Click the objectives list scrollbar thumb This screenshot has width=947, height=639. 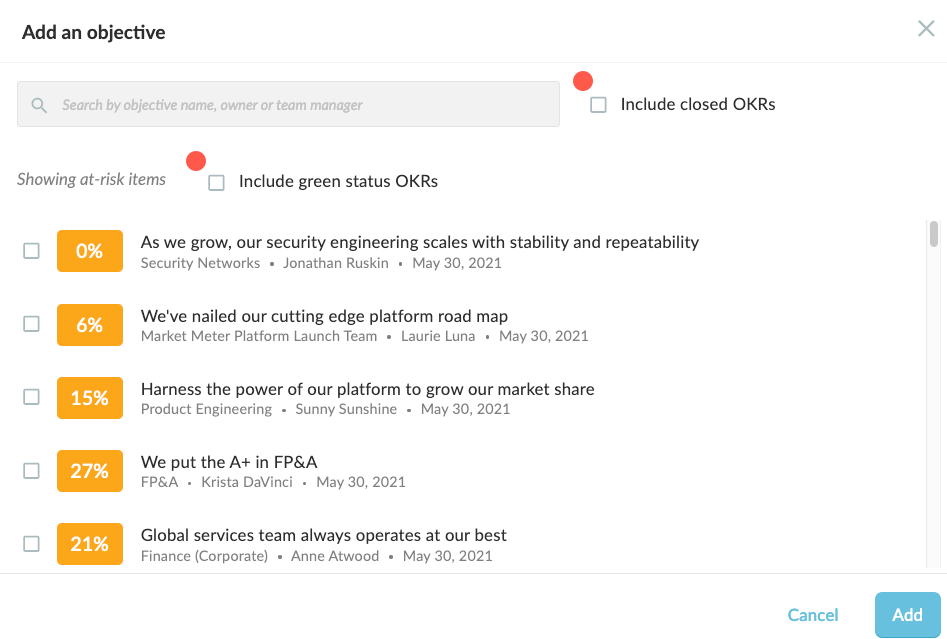(934, 234)
